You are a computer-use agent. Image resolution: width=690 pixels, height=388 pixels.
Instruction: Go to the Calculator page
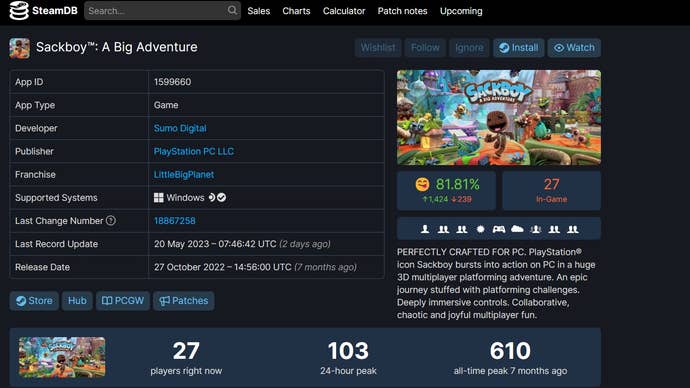(344, 11)
